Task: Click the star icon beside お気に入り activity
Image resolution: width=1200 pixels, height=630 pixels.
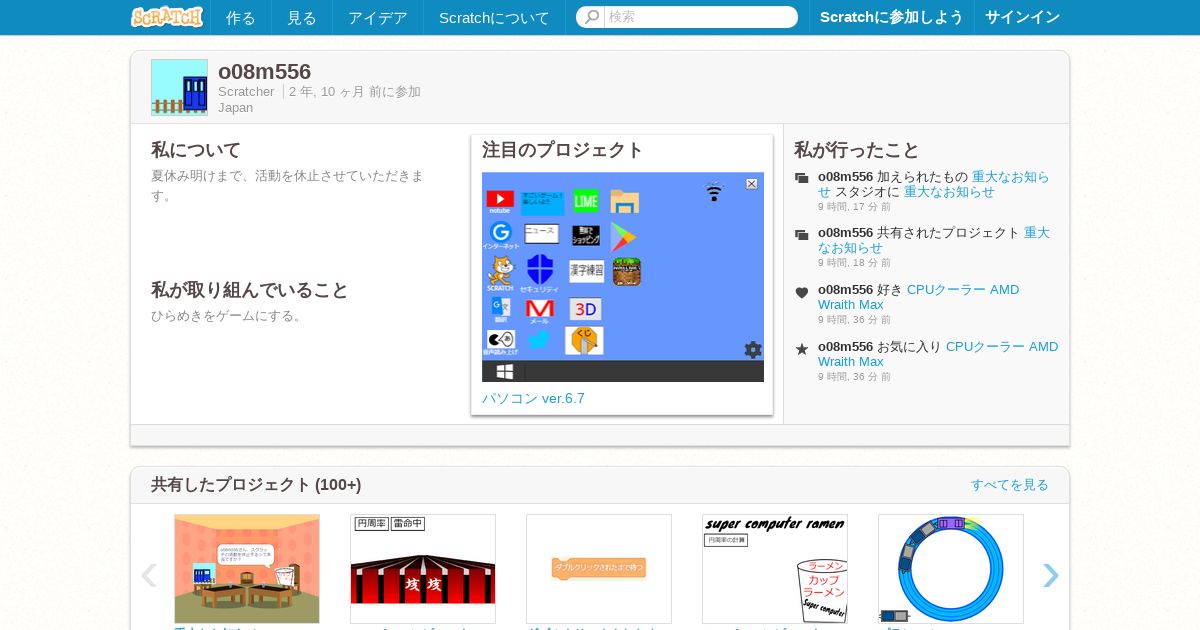Action: 802,349
